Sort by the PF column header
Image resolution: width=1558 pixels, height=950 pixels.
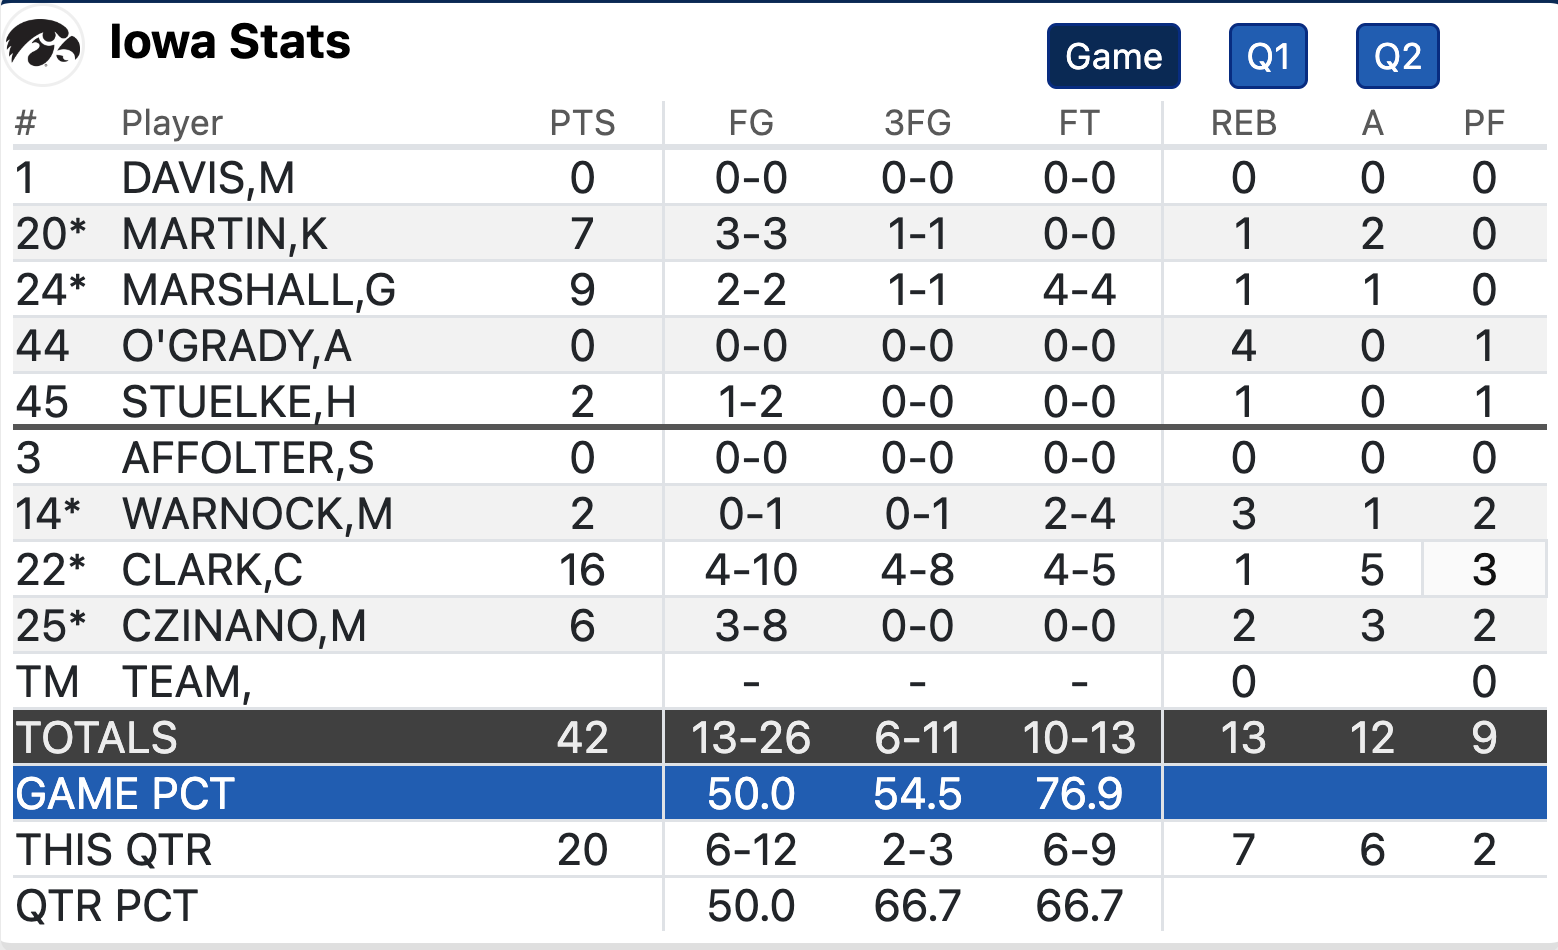click(x=1485, y=122)
